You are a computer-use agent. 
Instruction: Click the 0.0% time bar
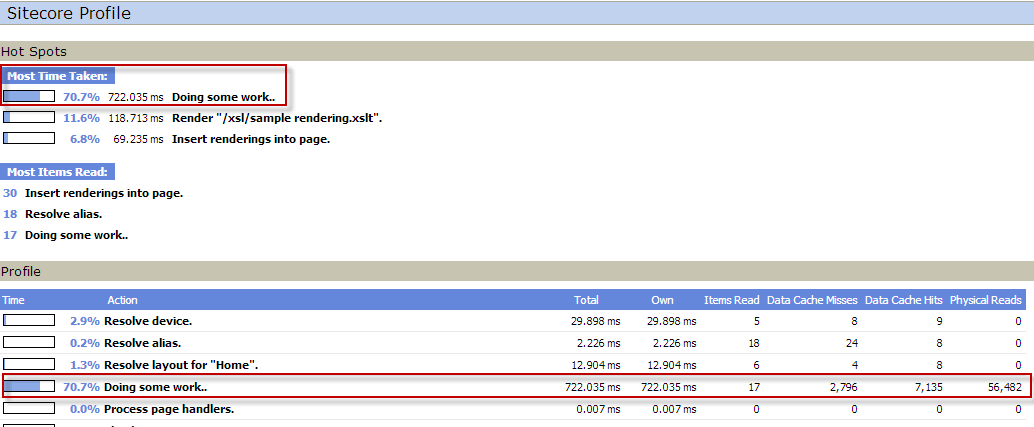coord(29,409)
